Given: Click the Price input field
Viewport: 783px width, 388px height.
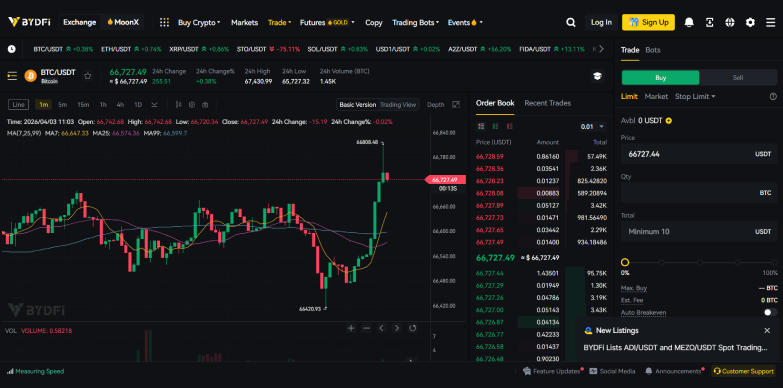Looking at the screenshot, I should pyautogui.click(x=699, y=154).
